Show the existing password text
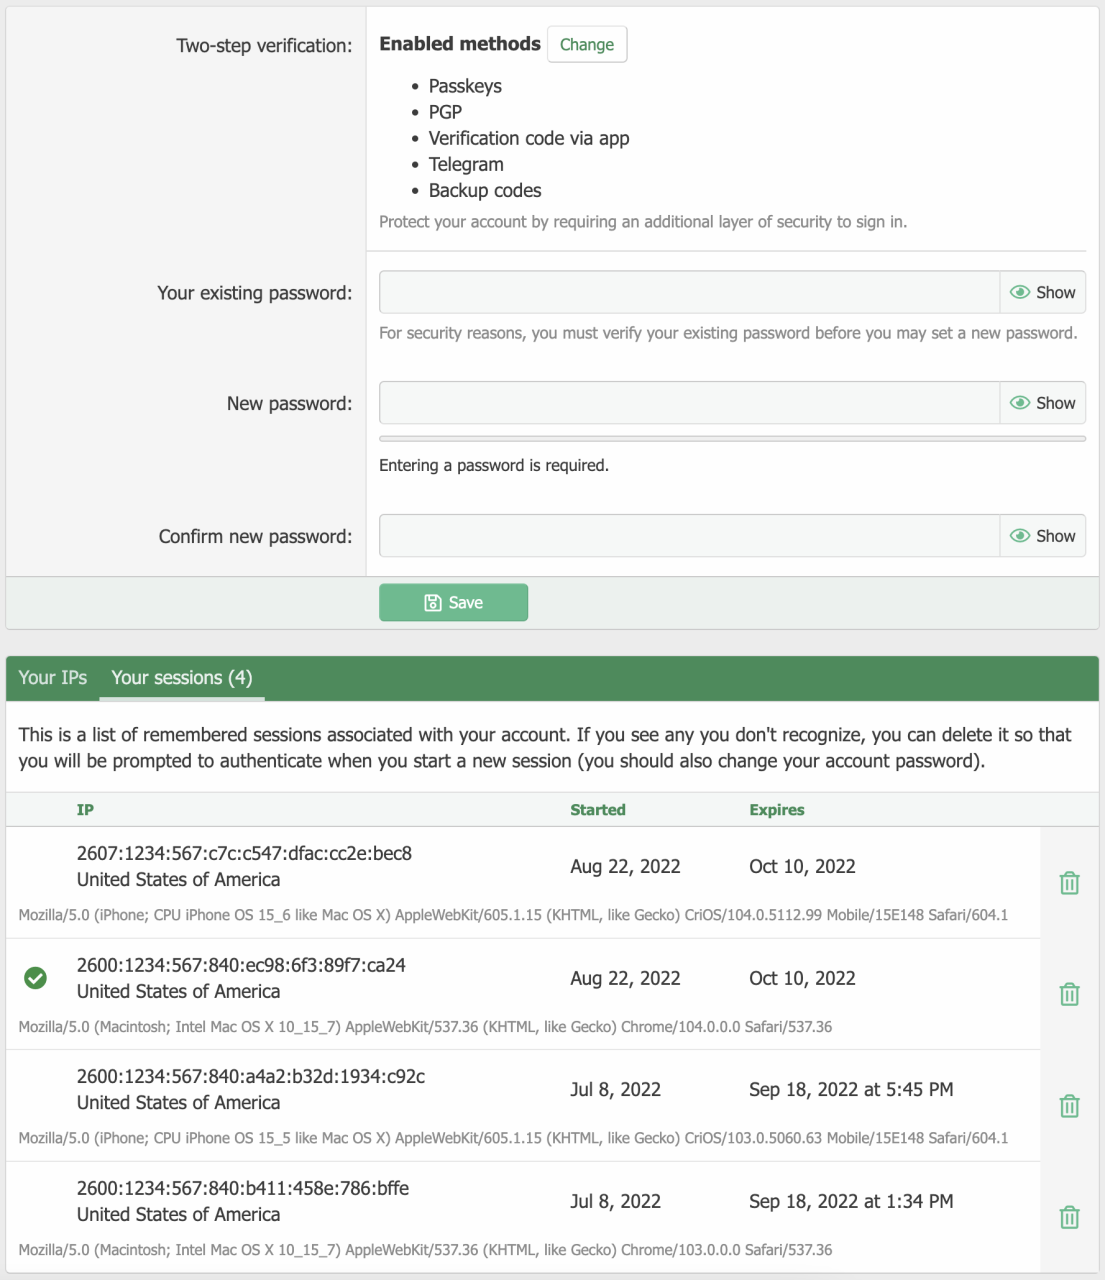The image size is (1105, 1280). 1043,292
